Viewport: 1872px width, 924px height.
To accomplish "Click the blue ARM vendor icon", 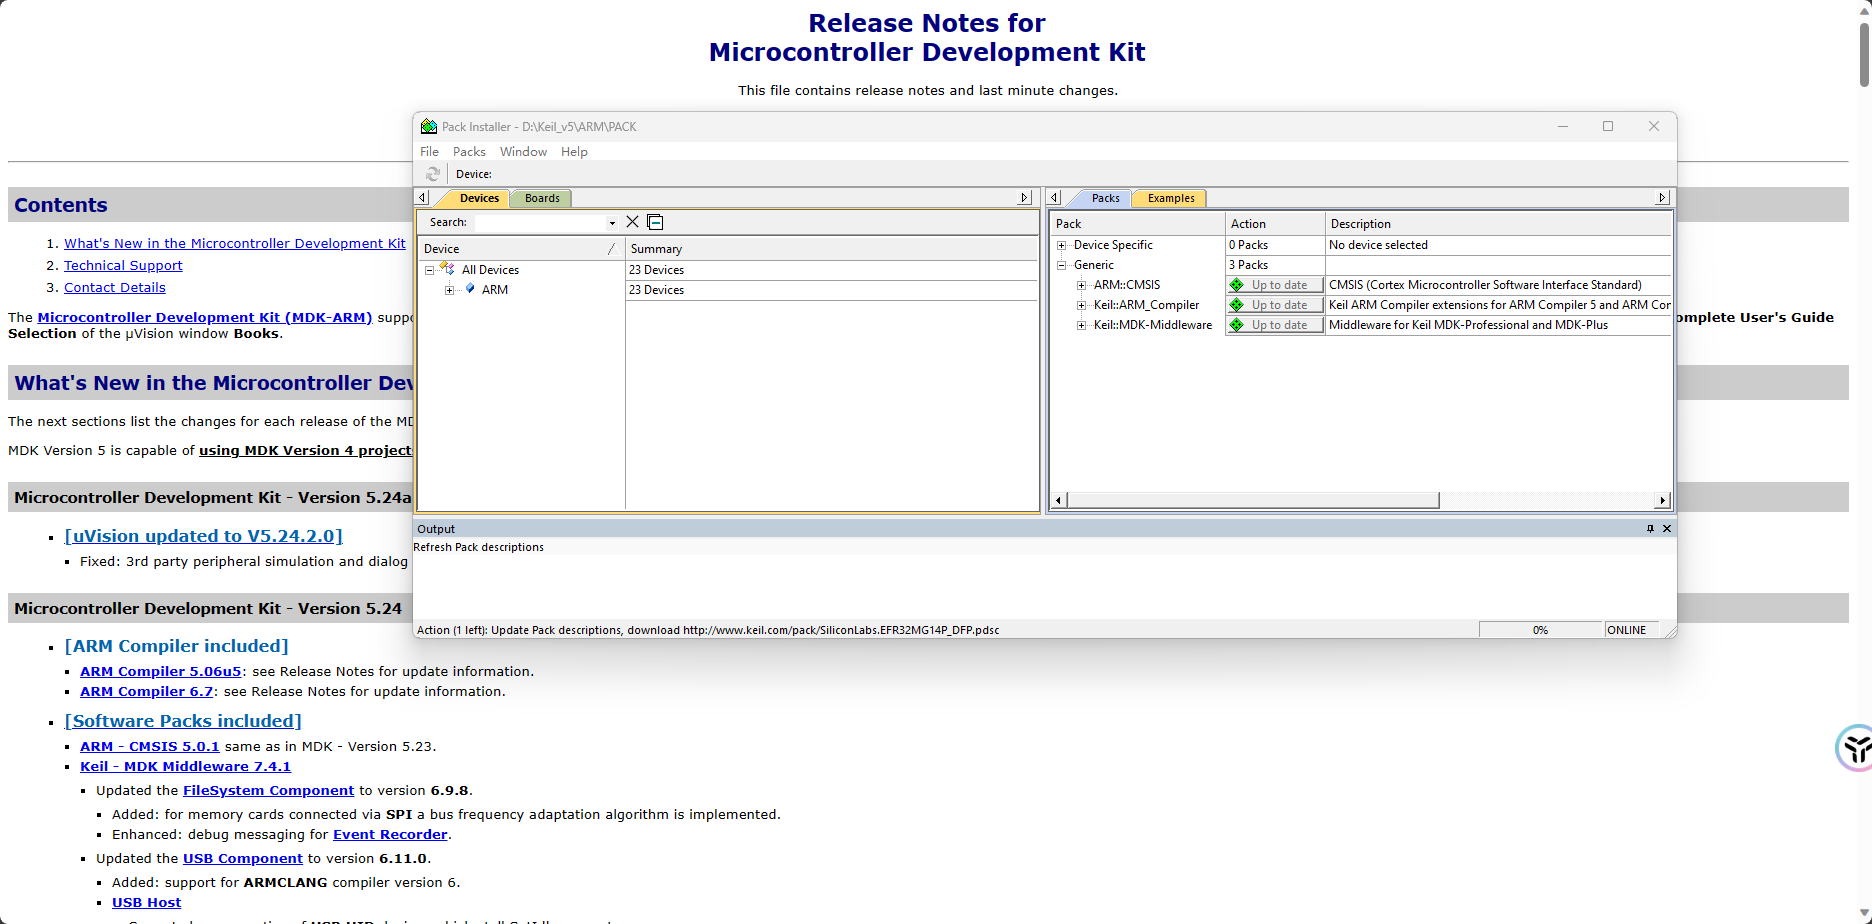I will (x=470, y=289).
